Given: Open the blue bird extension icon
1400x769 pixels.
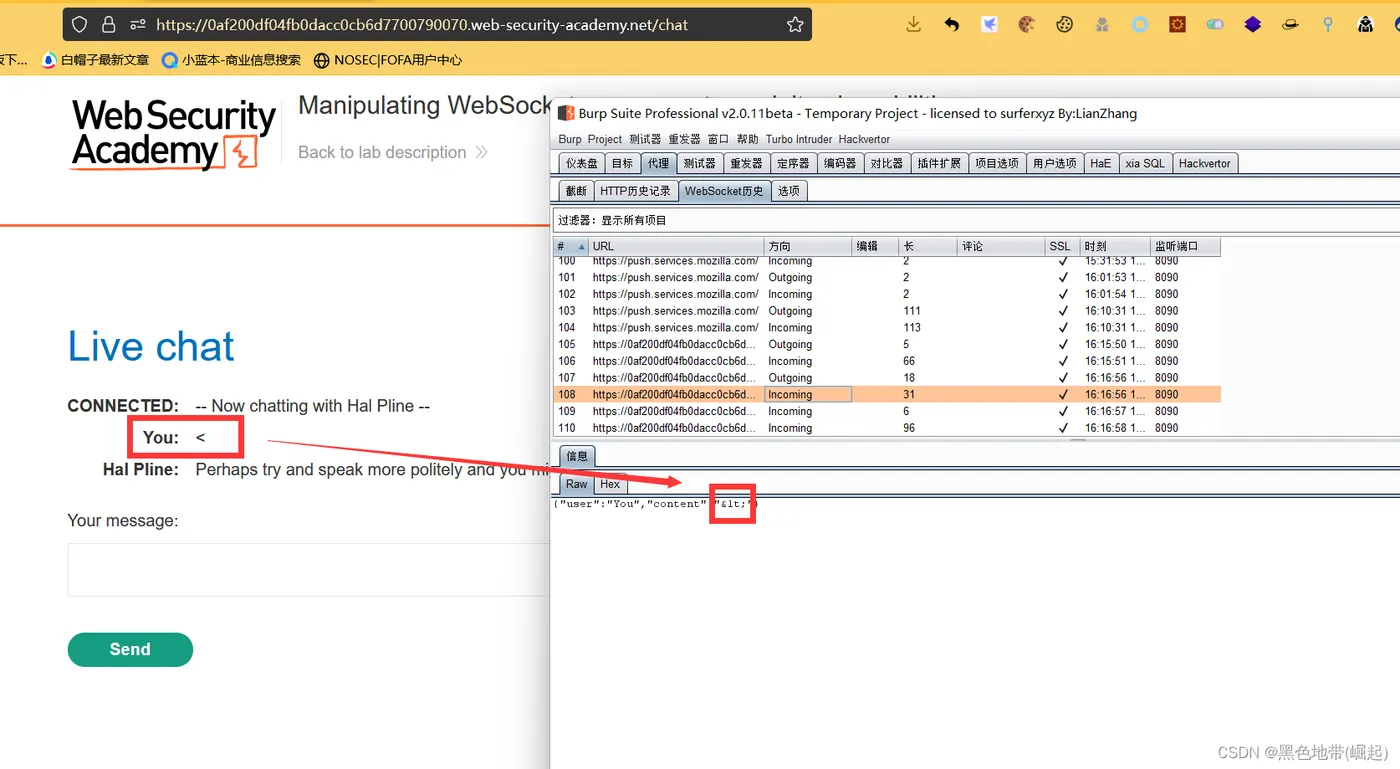Looking at the screenshot, I should (989, 25).
